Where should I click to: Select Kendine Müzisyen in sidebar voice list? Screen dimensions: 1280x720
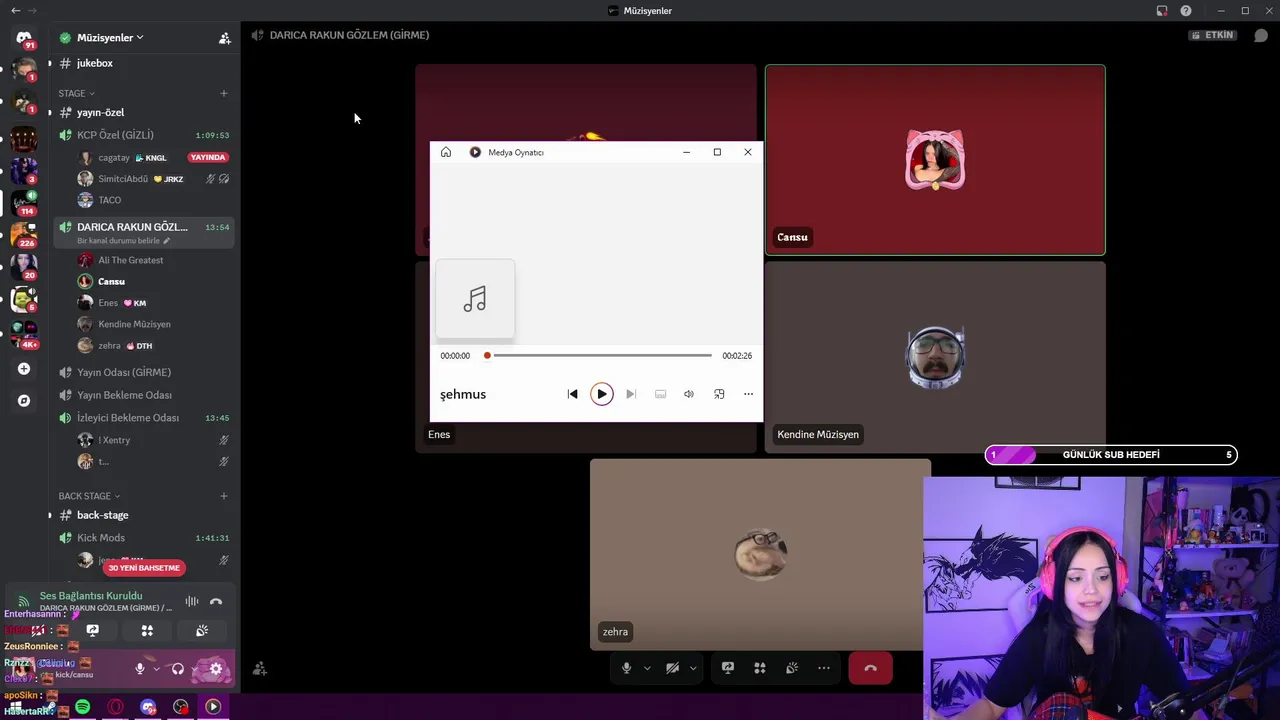tap(134, 324)
